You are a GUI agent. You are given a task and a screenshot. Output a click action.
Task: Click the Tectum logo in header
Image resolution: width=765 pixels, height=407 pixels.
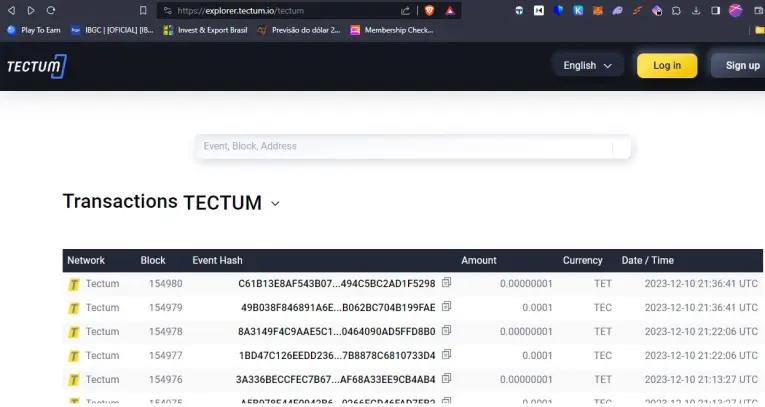(x=37, y=66)
